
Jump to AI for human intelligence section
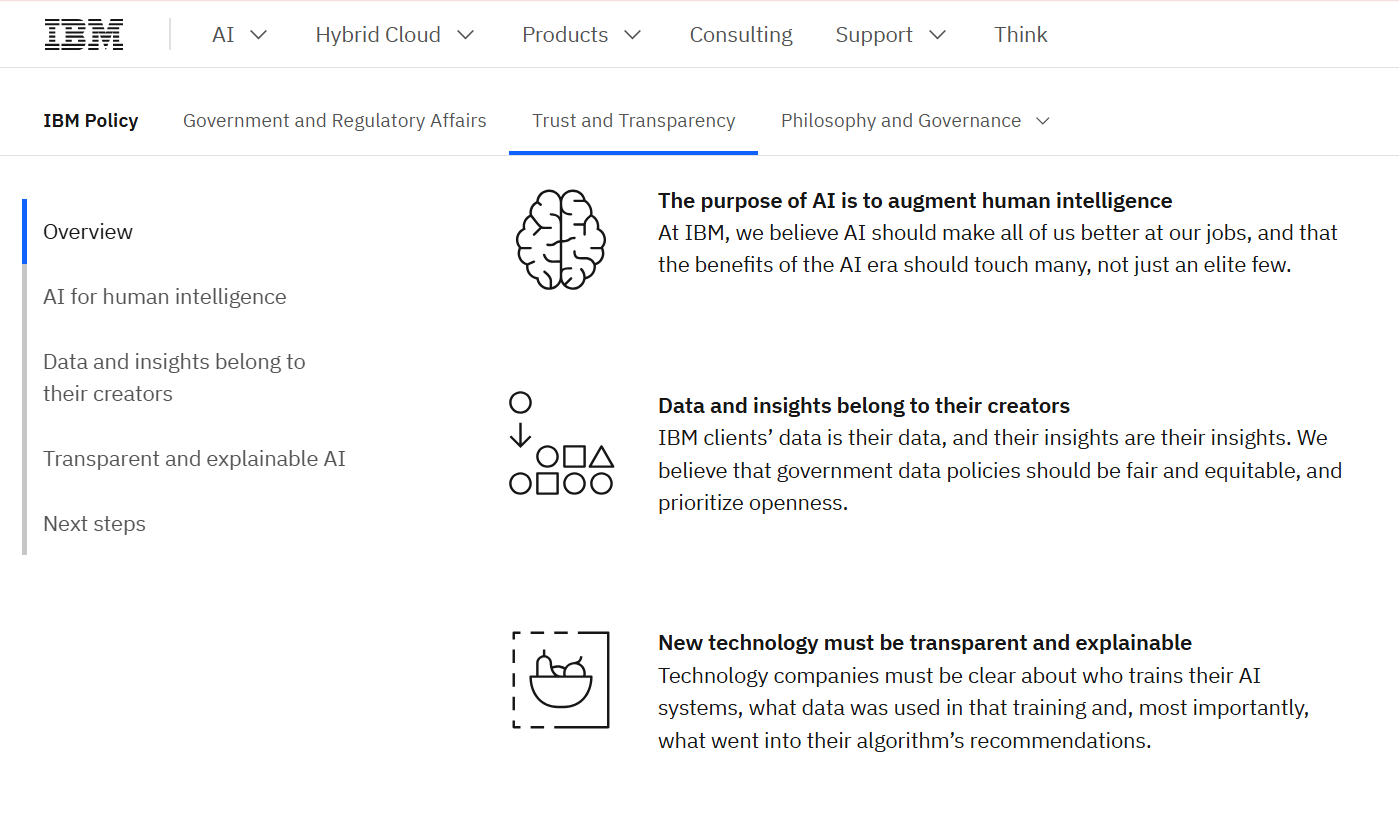[165, 297]
